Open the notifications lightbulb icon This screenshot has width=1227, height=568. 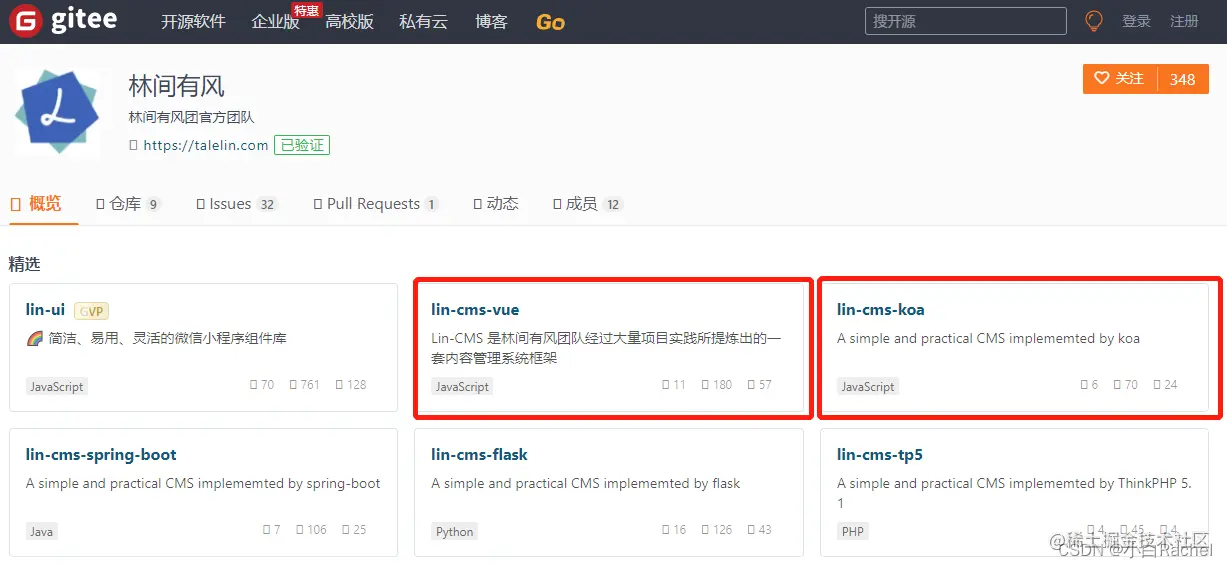coord(1094,21)
